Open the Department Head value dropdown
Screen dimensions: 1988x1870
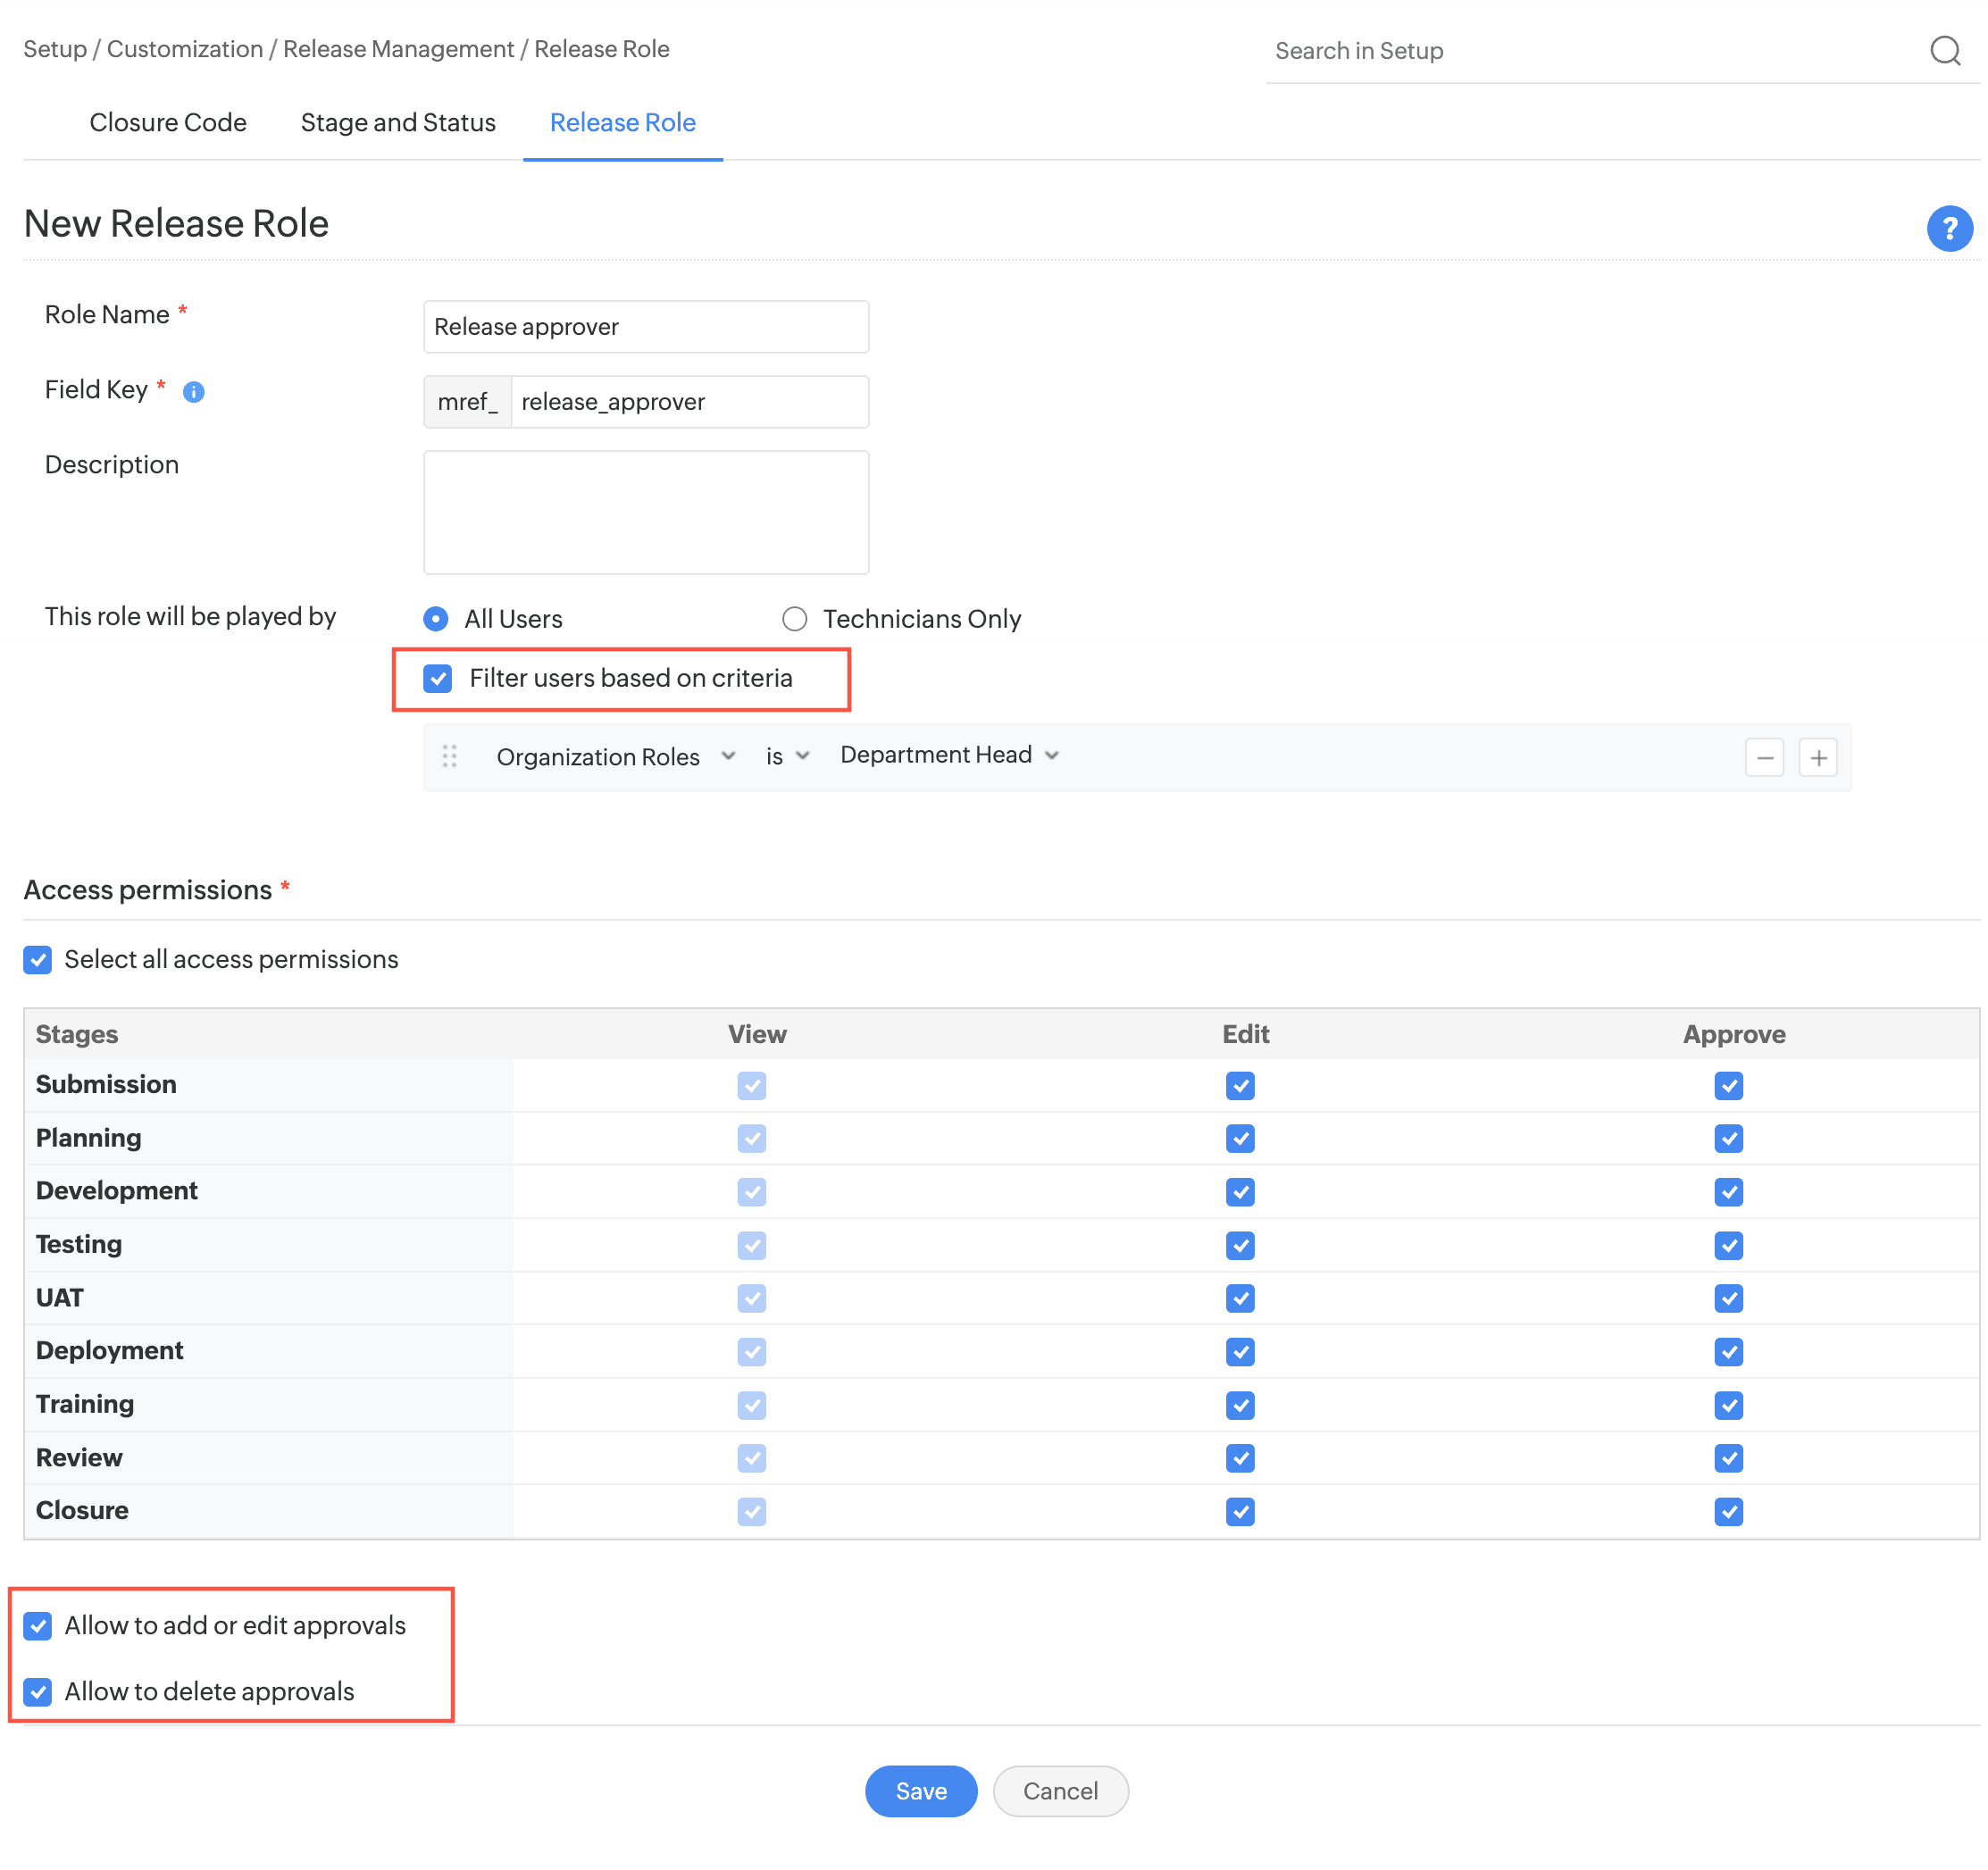coord(948,755)
